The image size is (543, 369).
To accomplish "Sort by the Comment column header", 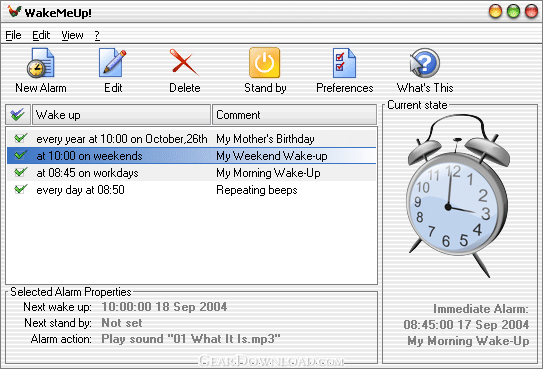I will [294, 115].
